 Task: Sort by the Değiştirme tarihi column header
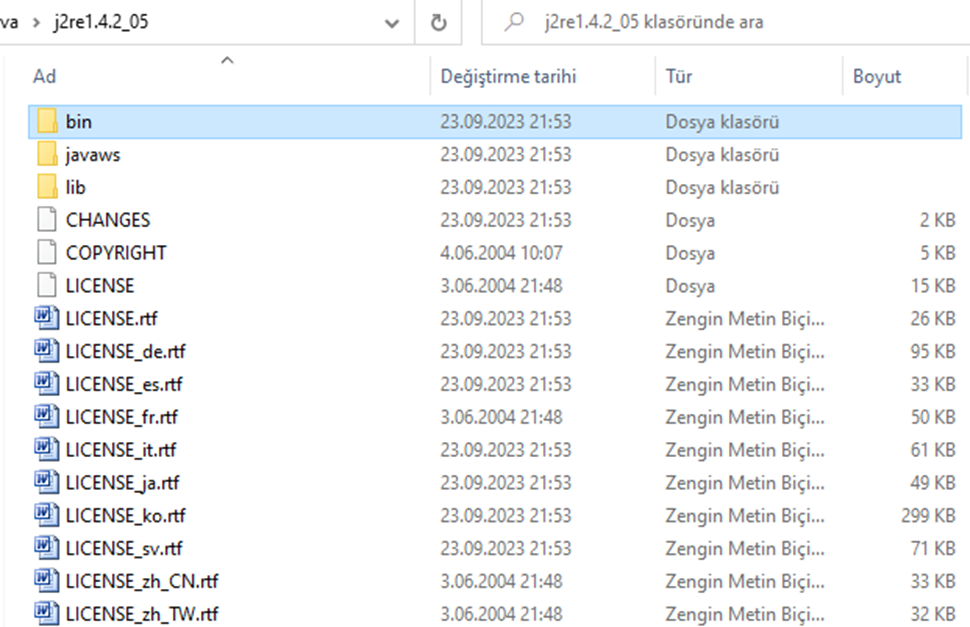508,76
